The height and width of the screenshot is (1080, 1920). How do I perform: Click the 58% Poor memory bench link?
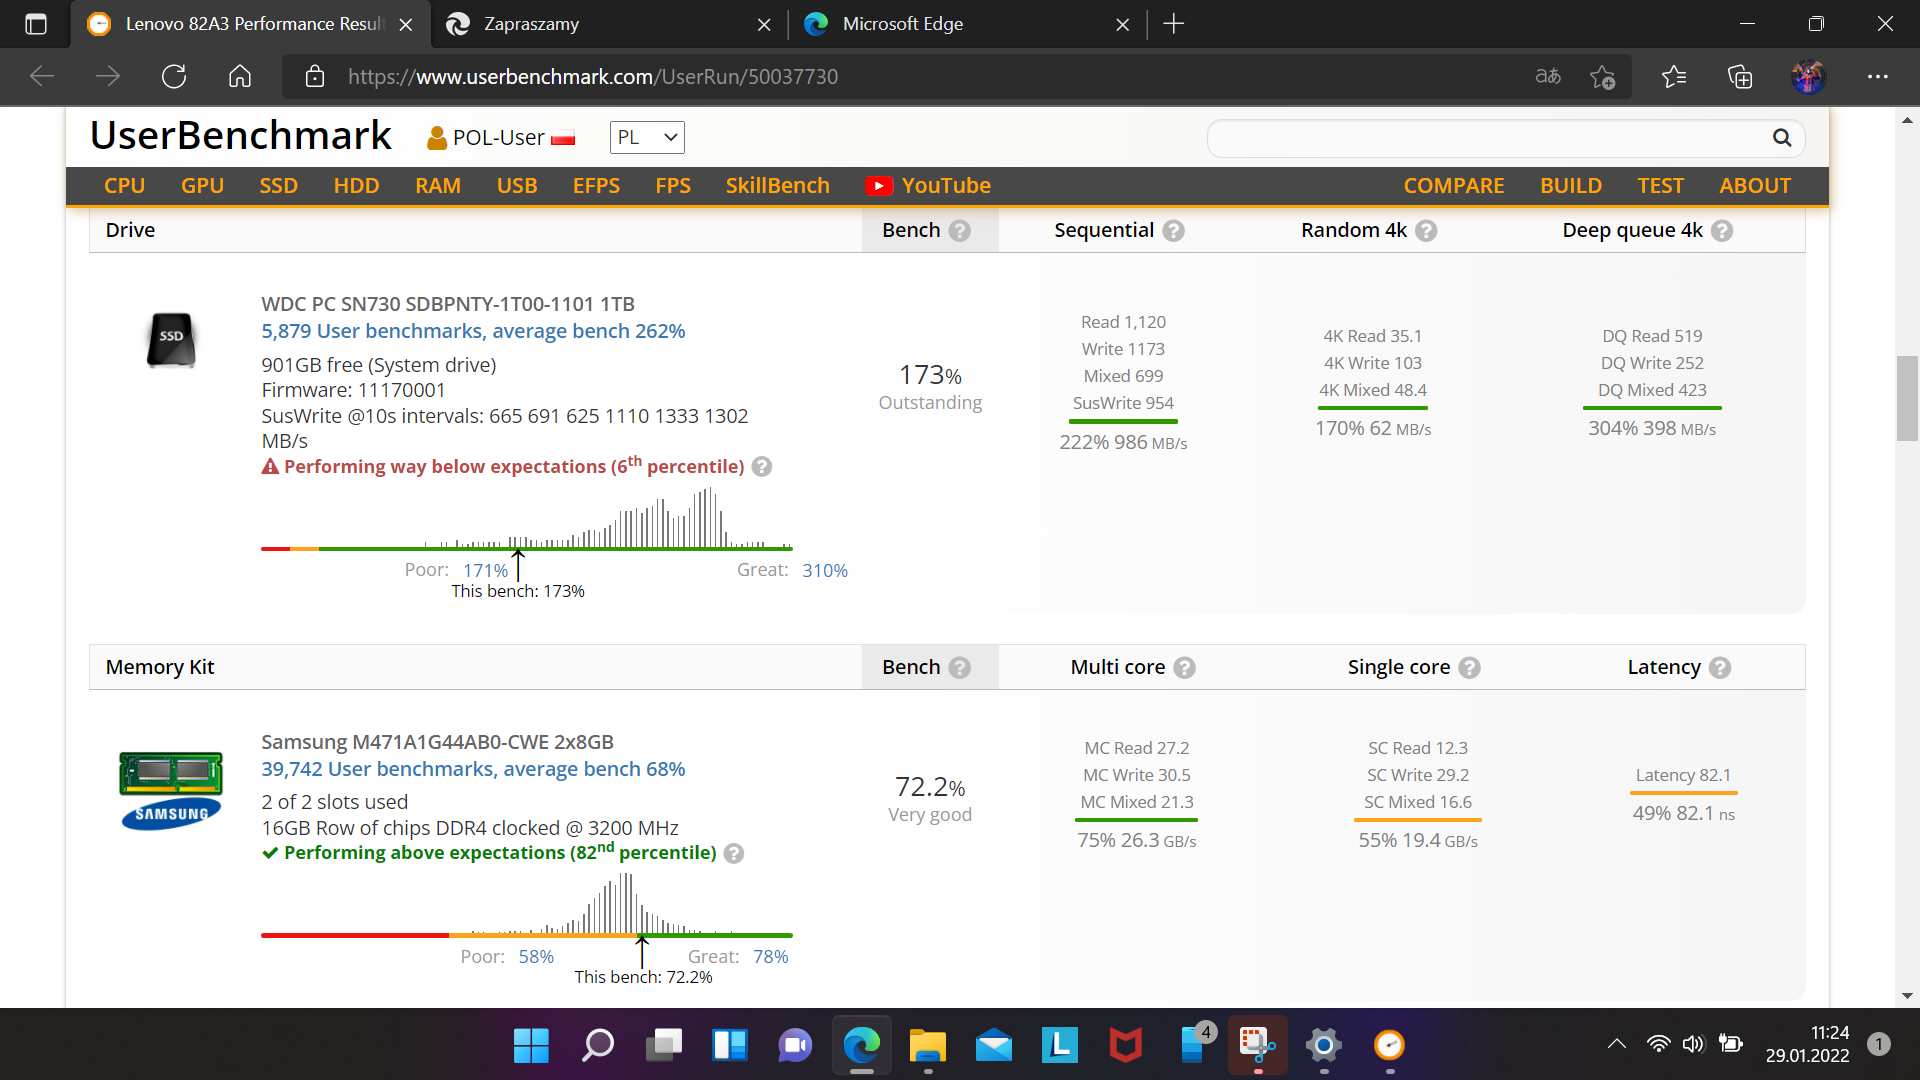click(x=536, y=956)
